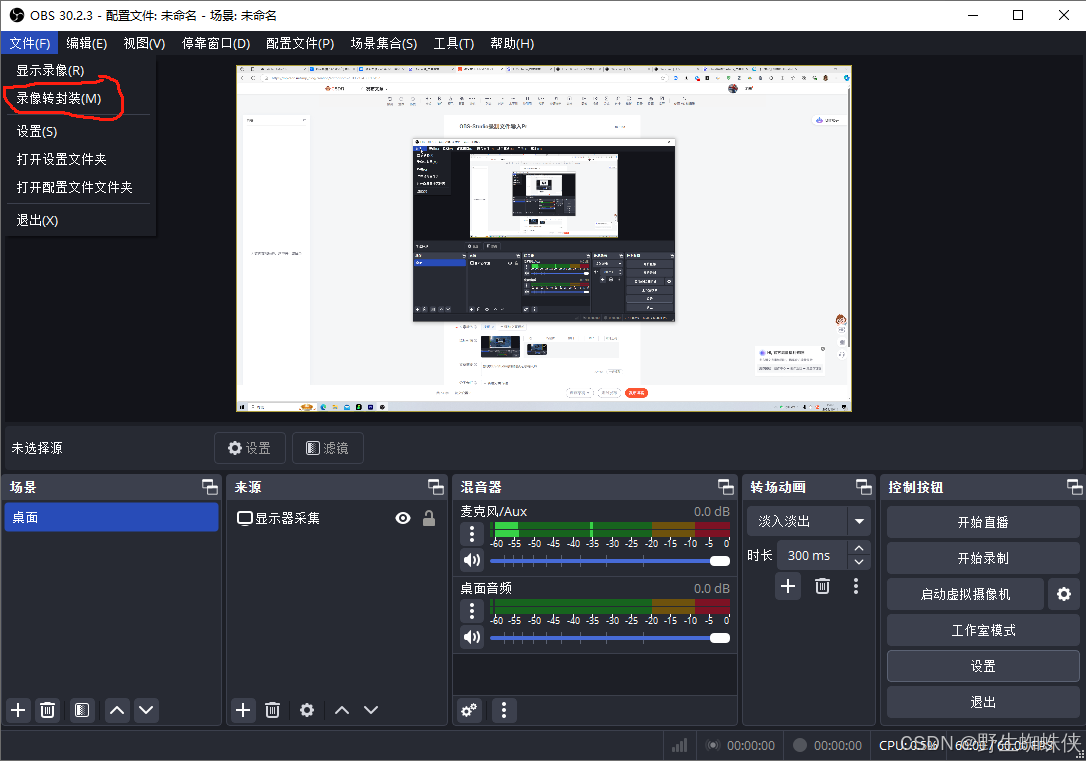Open the 工具(T) menu
The image size is (1086, 761).
click(x=454, y=43)
